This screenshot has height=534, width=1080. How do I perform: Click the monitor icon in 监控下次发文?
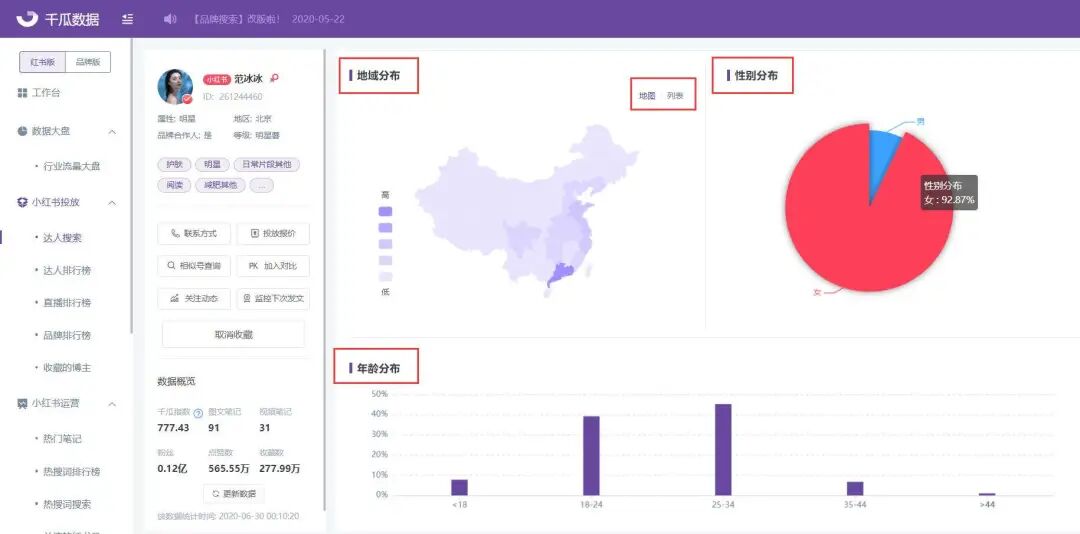pos(247,298)
